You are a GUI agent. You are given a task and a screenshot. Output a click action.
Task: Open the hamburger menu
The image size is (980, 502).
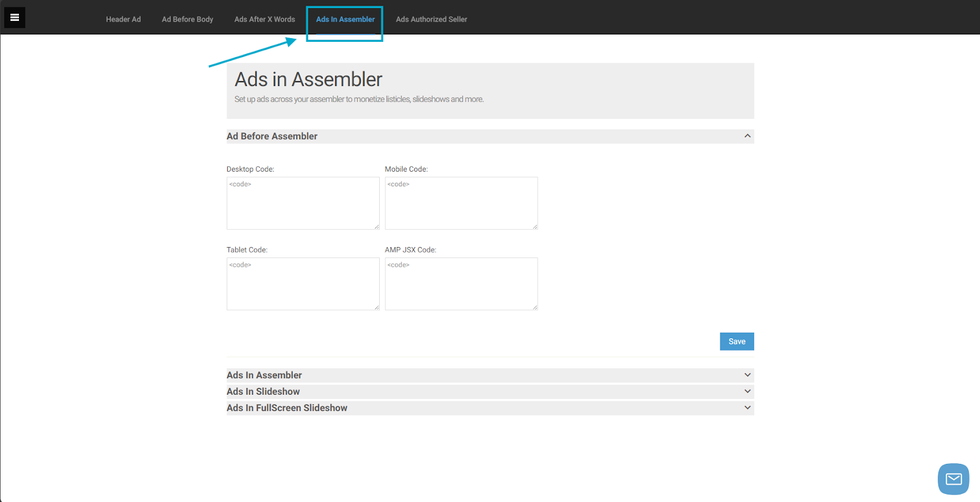(x=14, y=17)
